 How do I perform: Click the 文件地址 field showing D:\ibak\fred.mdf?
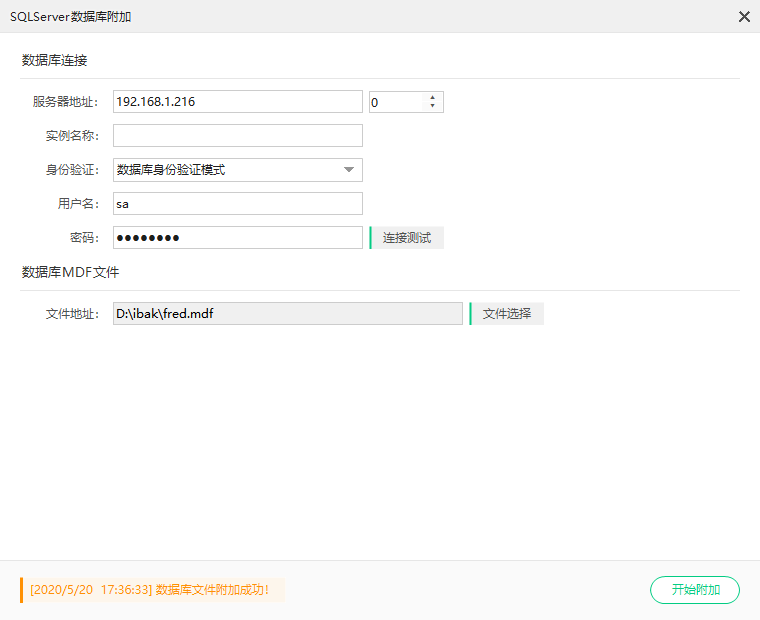pos(287,314)
